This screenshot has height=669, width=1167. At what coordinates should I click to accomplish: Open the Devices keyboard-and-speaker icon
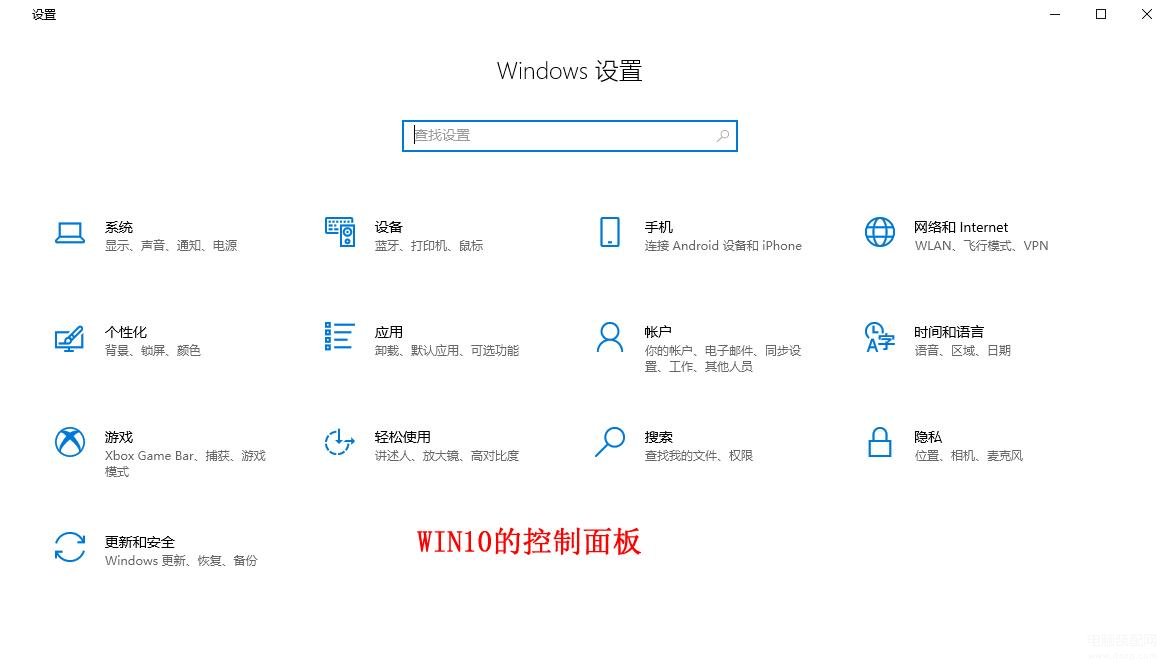[x=339, y=232]
